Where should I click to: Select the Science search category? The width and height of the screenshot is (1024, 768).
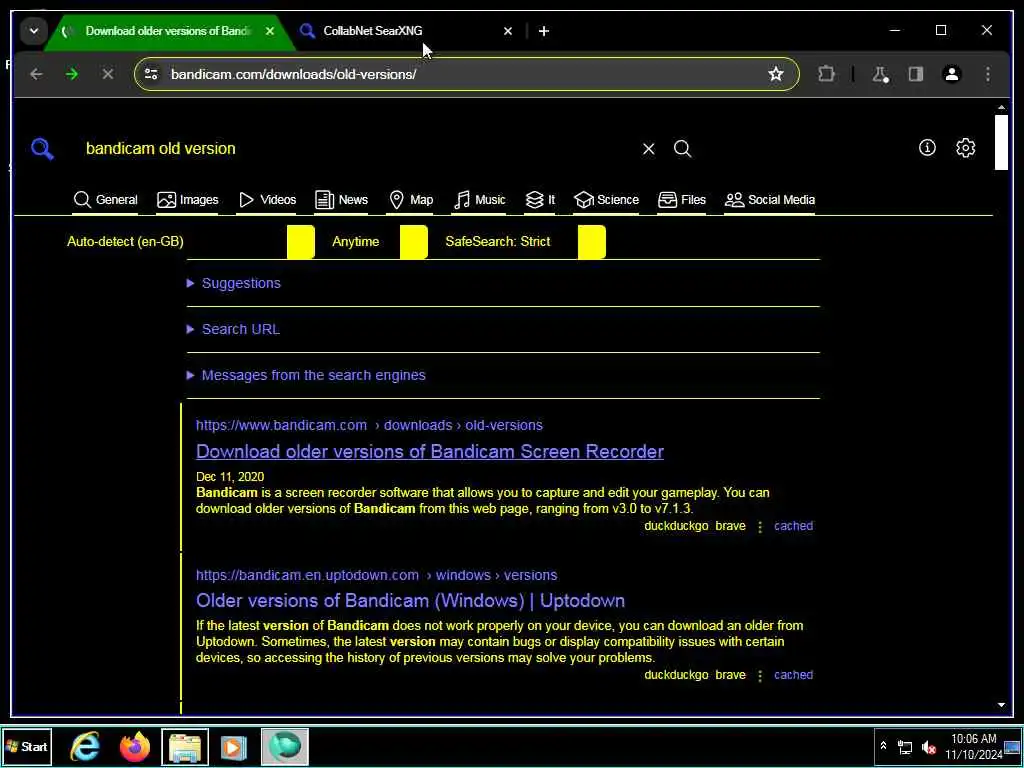(606, 200)
